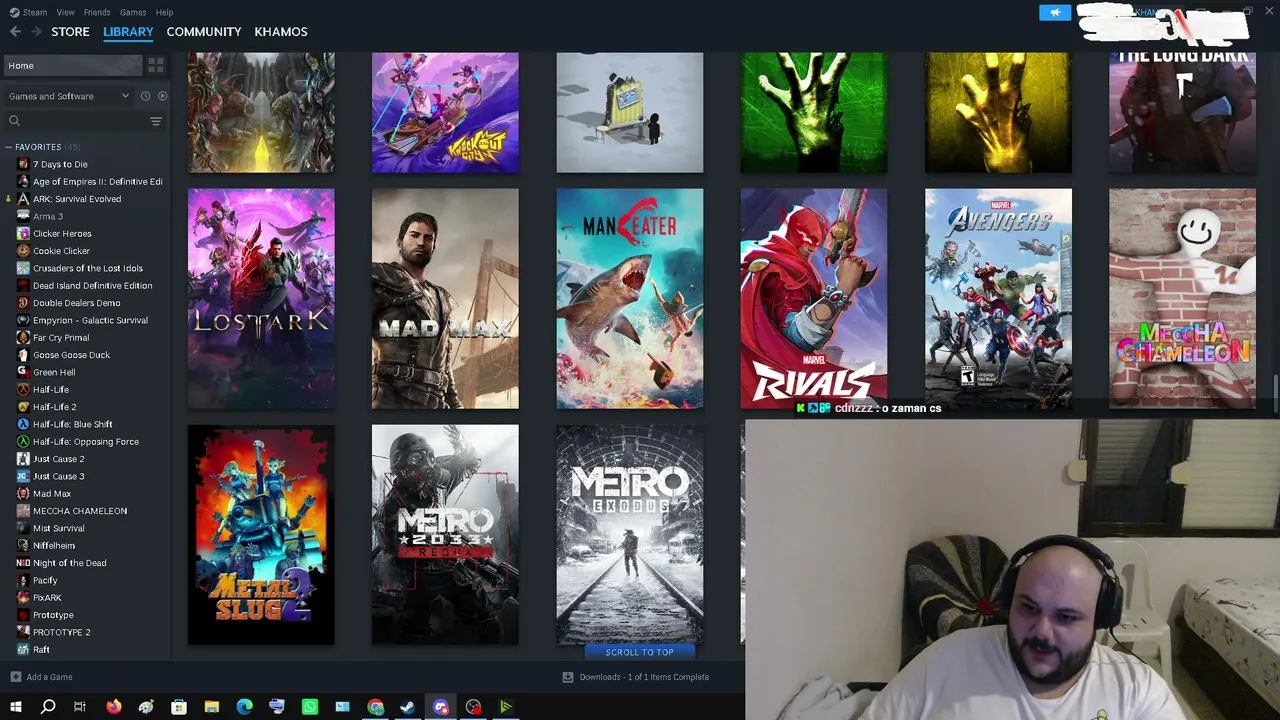The width and height of the screenshot is (1280, 720).
Task: Click the plus icon beside Add a Game
Action: (15, 677)
